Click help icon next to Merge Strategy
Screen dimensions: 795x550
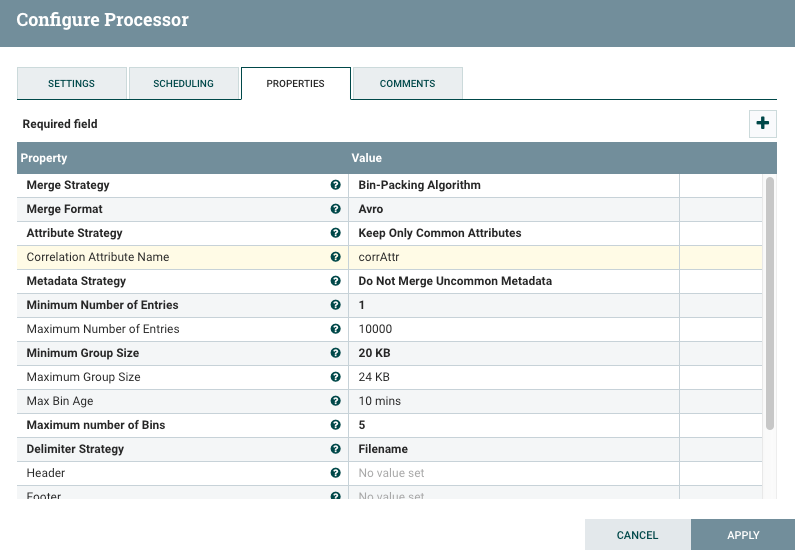[335, 185]
